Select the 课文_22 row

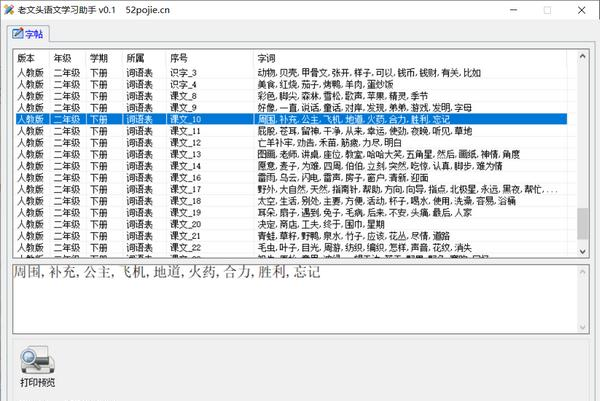click(x=291, y=248)
